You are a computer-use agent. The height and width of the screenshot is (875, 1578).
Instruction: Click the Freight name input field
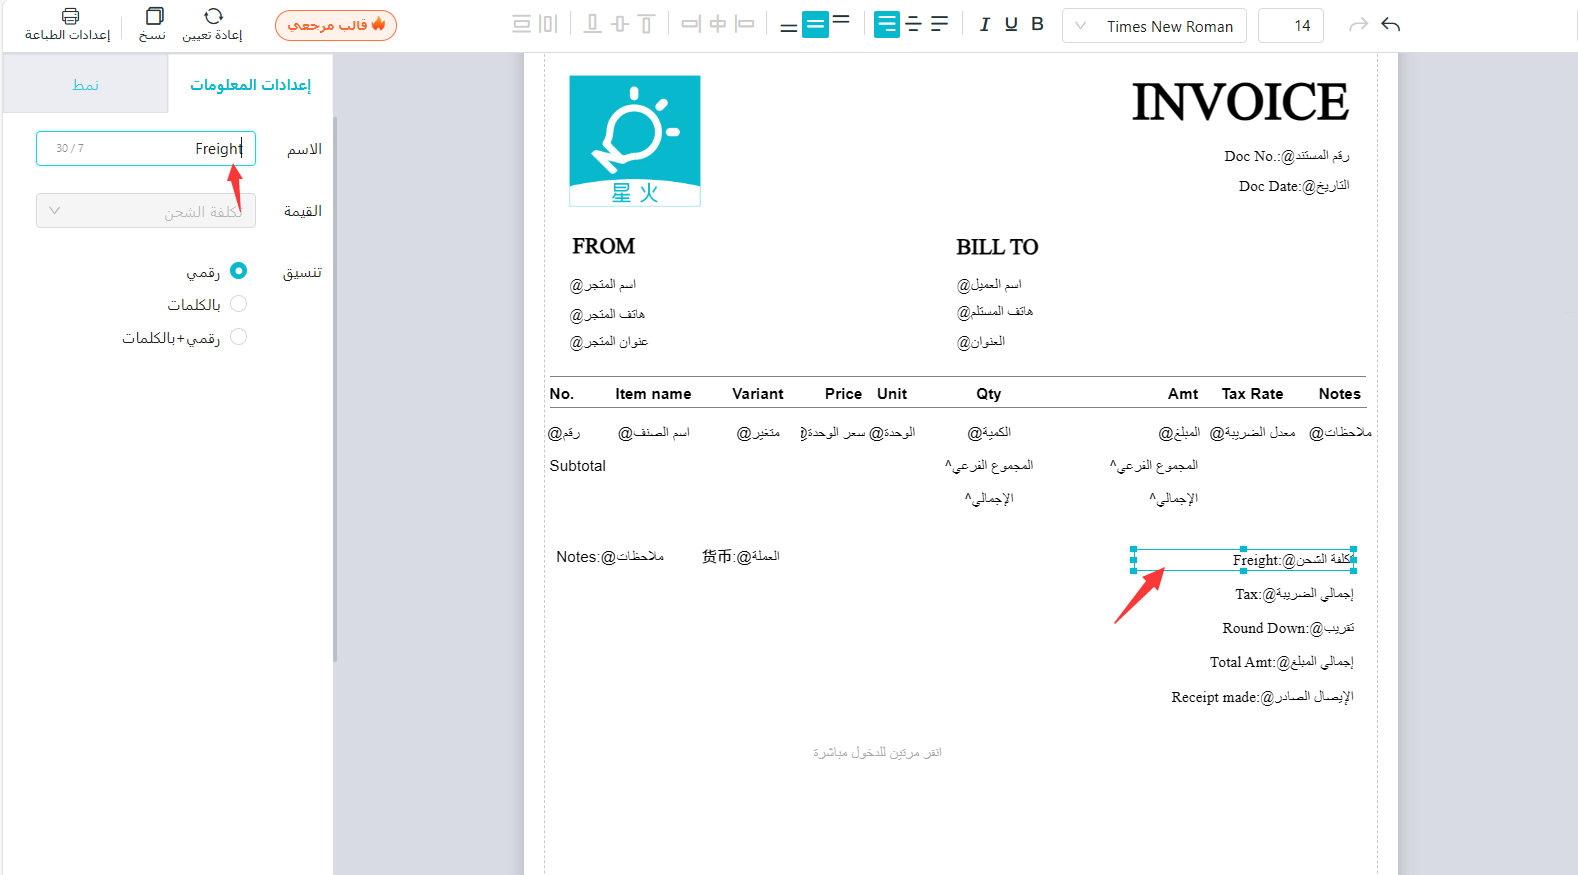tap(146, 148)
